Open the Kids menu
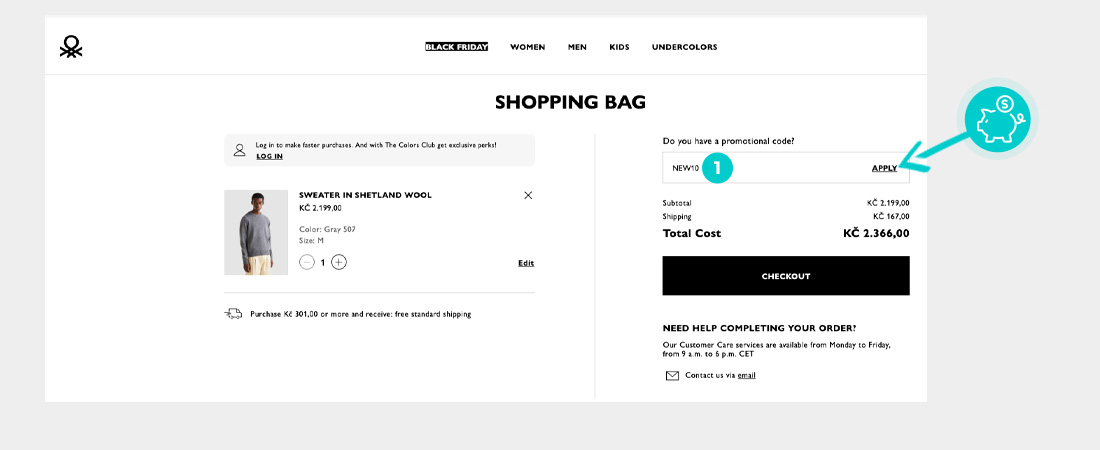This screenshot has width=1100, height=450. pos(619,47)
